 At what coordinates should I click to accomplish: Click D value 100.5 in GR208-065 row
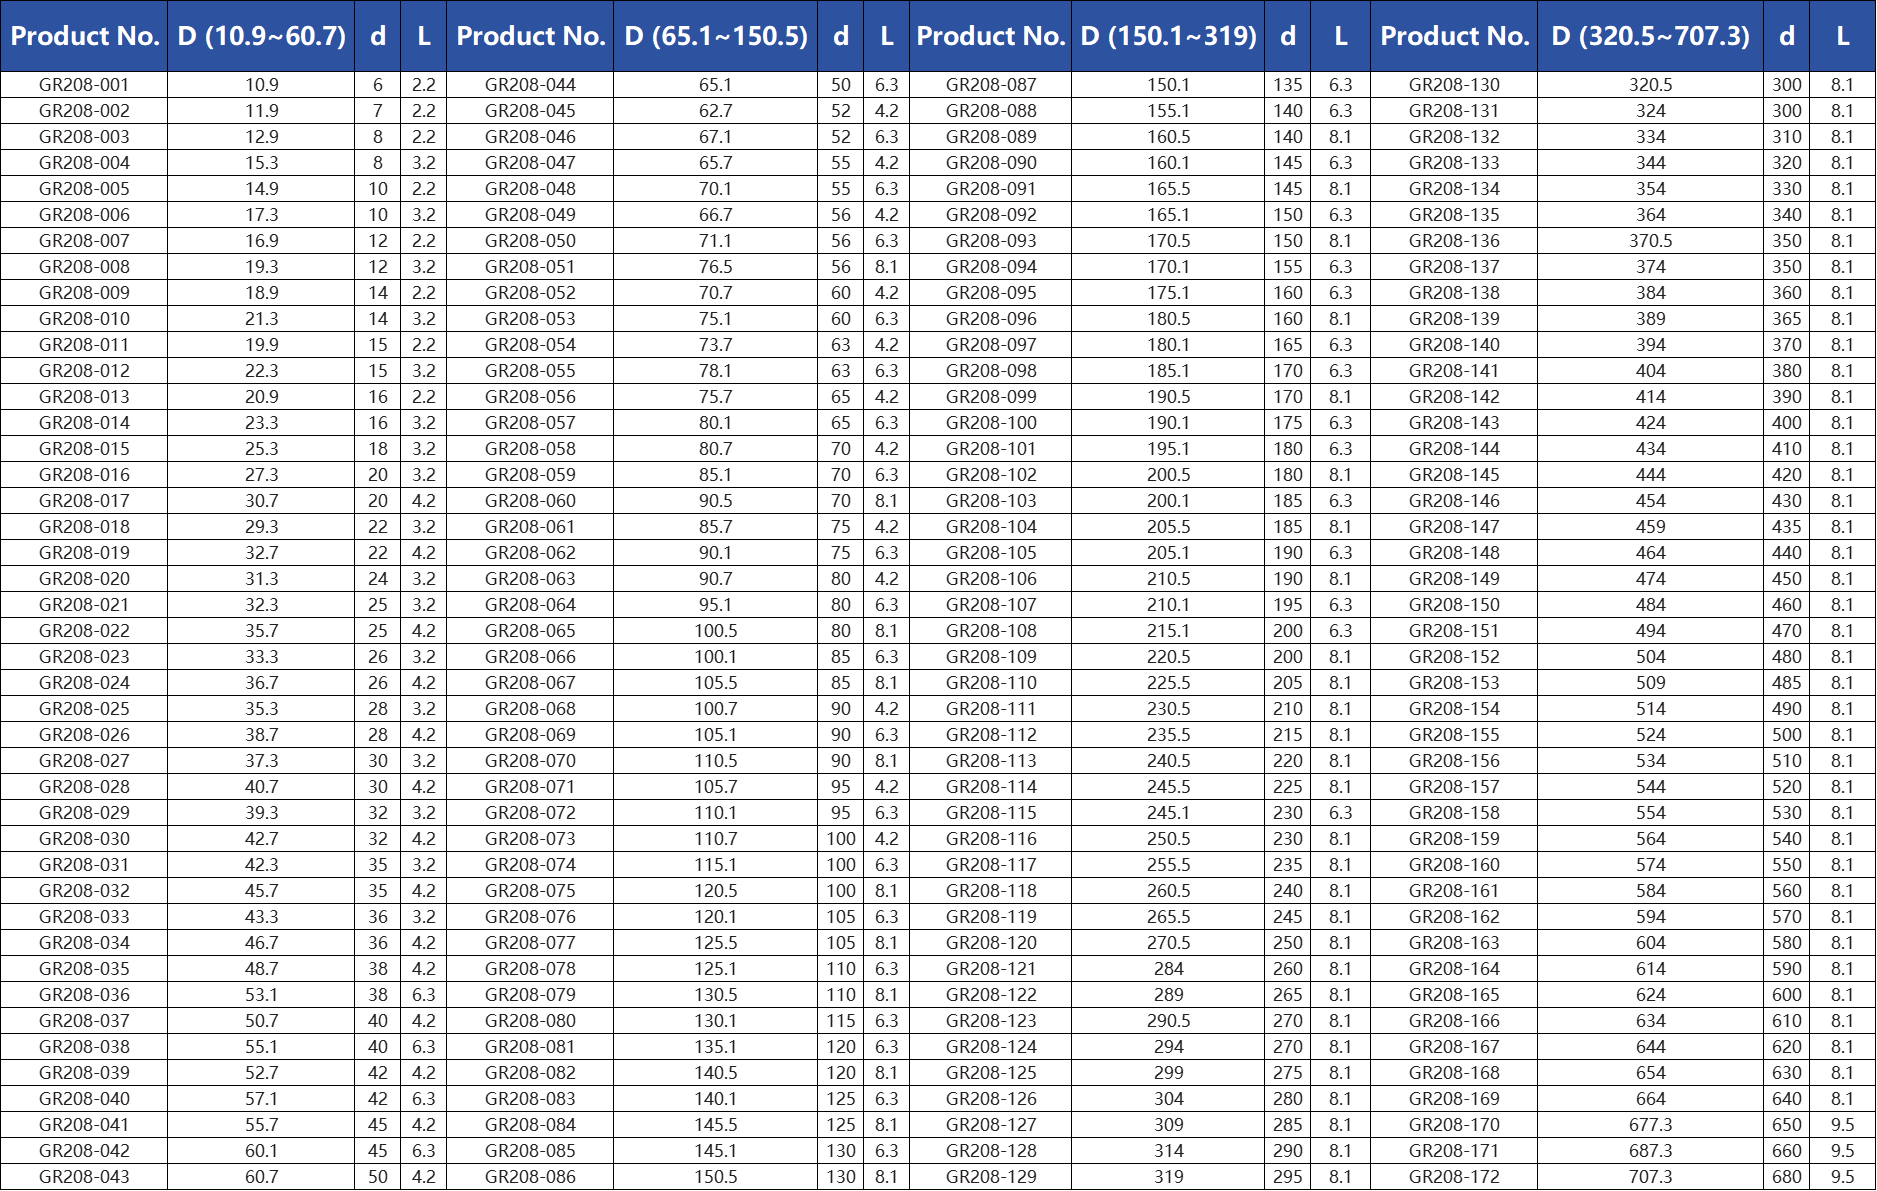pyautogui.click(x=715, y=631)
